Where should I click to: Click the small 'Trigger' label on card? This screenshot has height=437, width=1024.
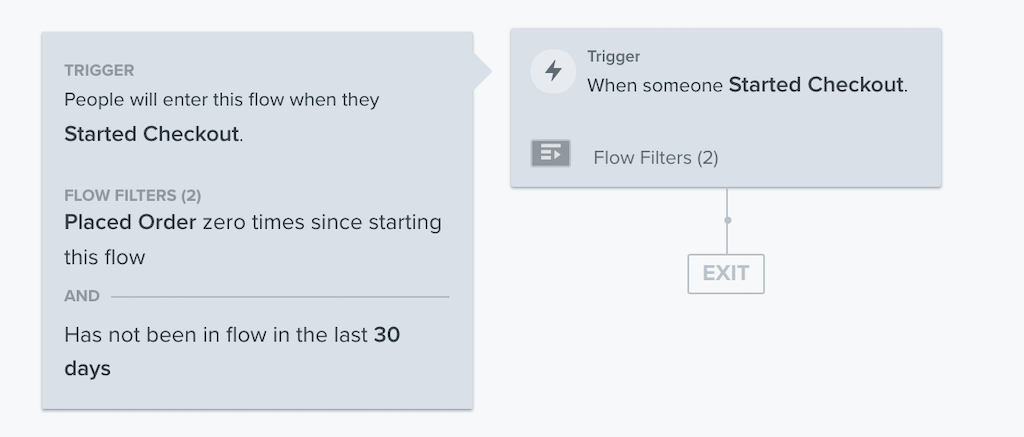pos(613,57)
